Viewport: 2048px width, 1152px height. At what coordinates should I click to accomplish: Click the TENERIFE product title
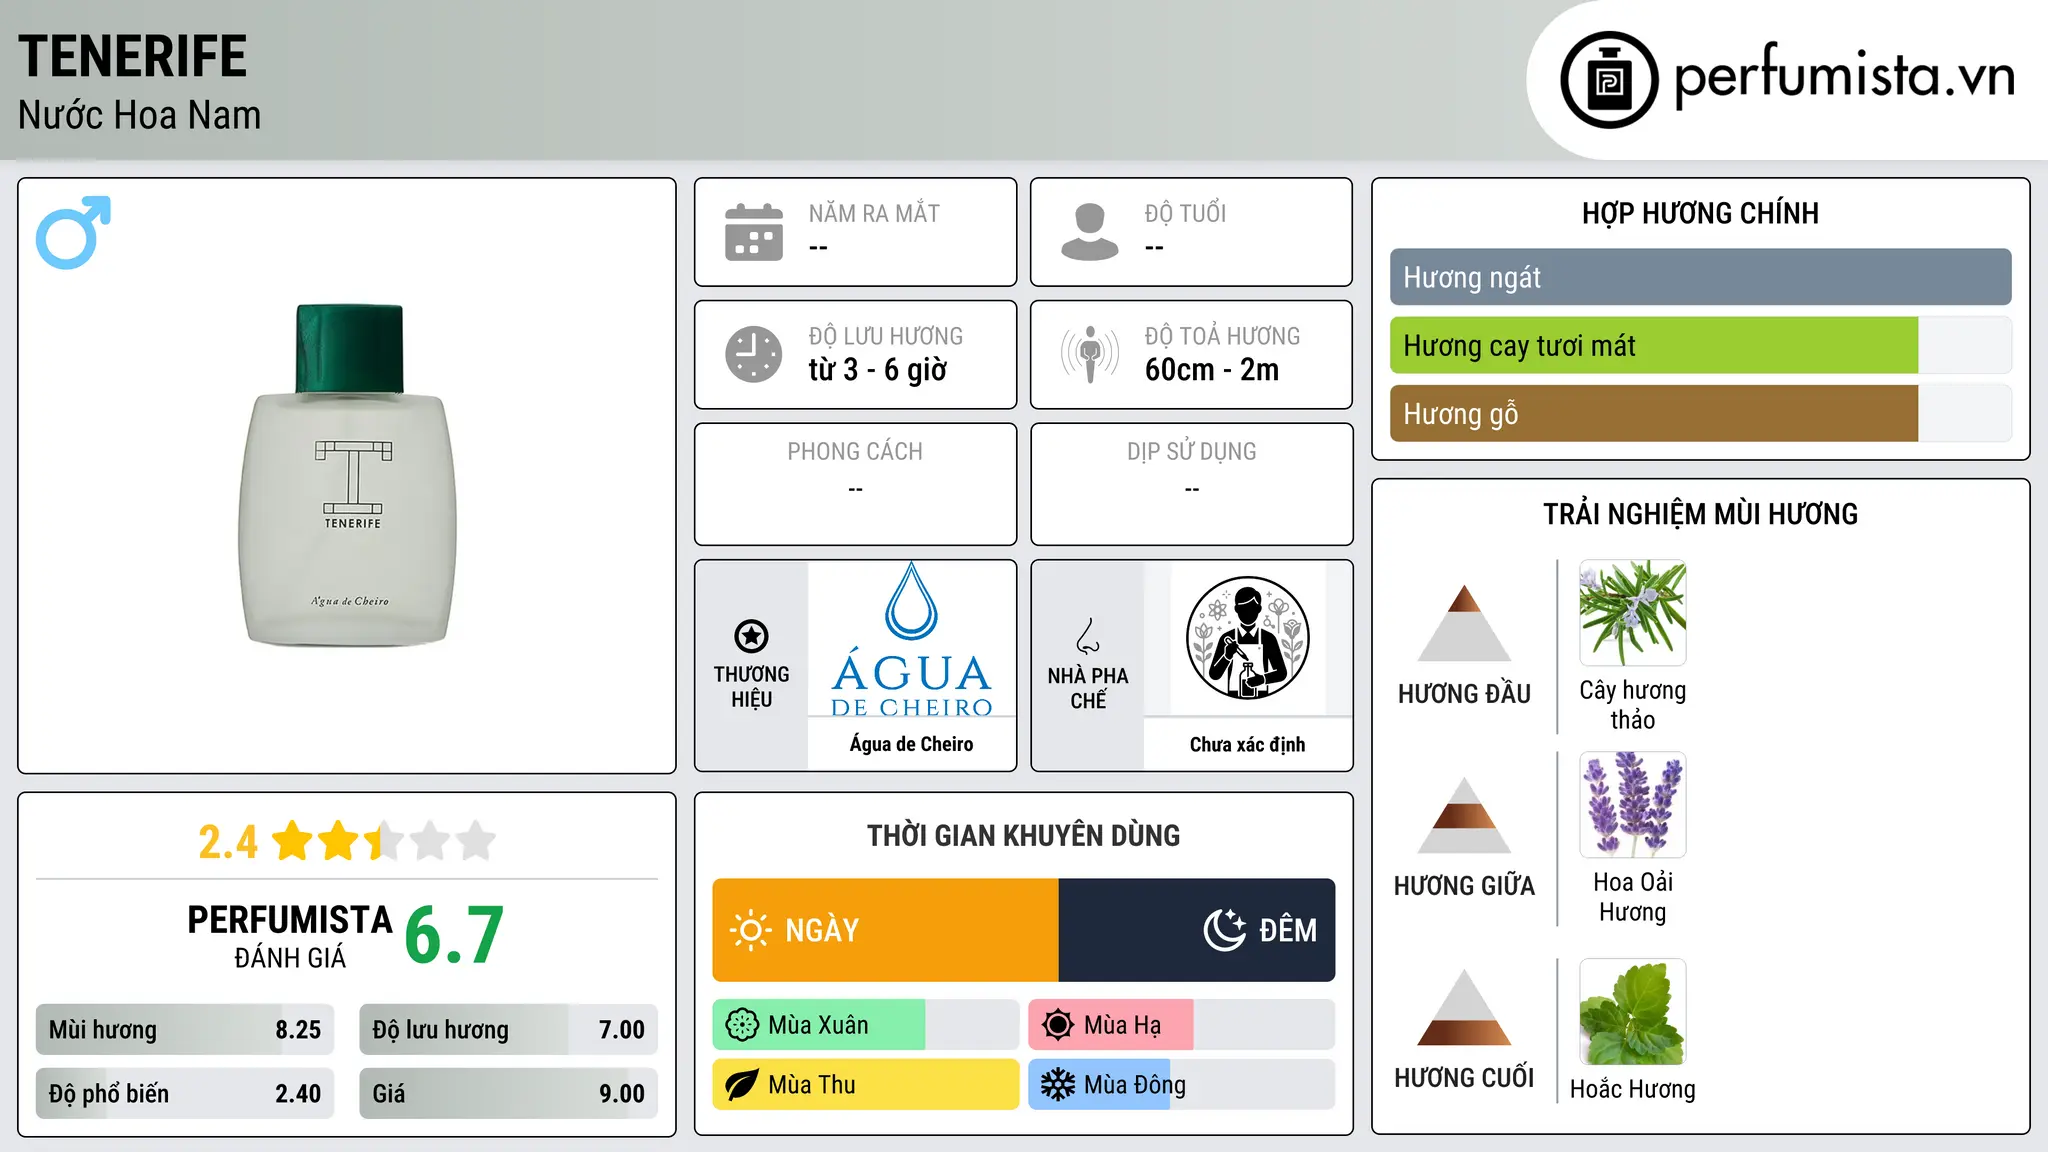pos(132,56)
